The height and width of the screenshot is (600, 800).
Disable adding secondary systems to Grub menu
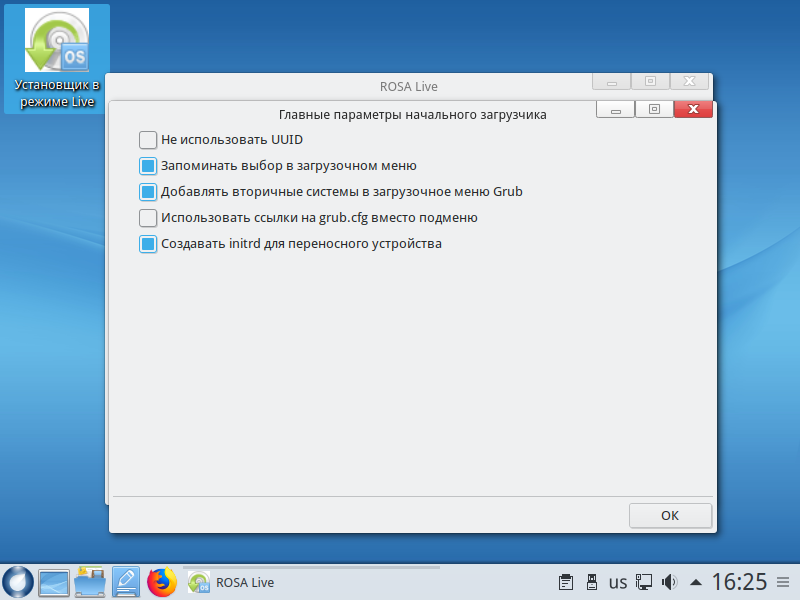point(148,192)
